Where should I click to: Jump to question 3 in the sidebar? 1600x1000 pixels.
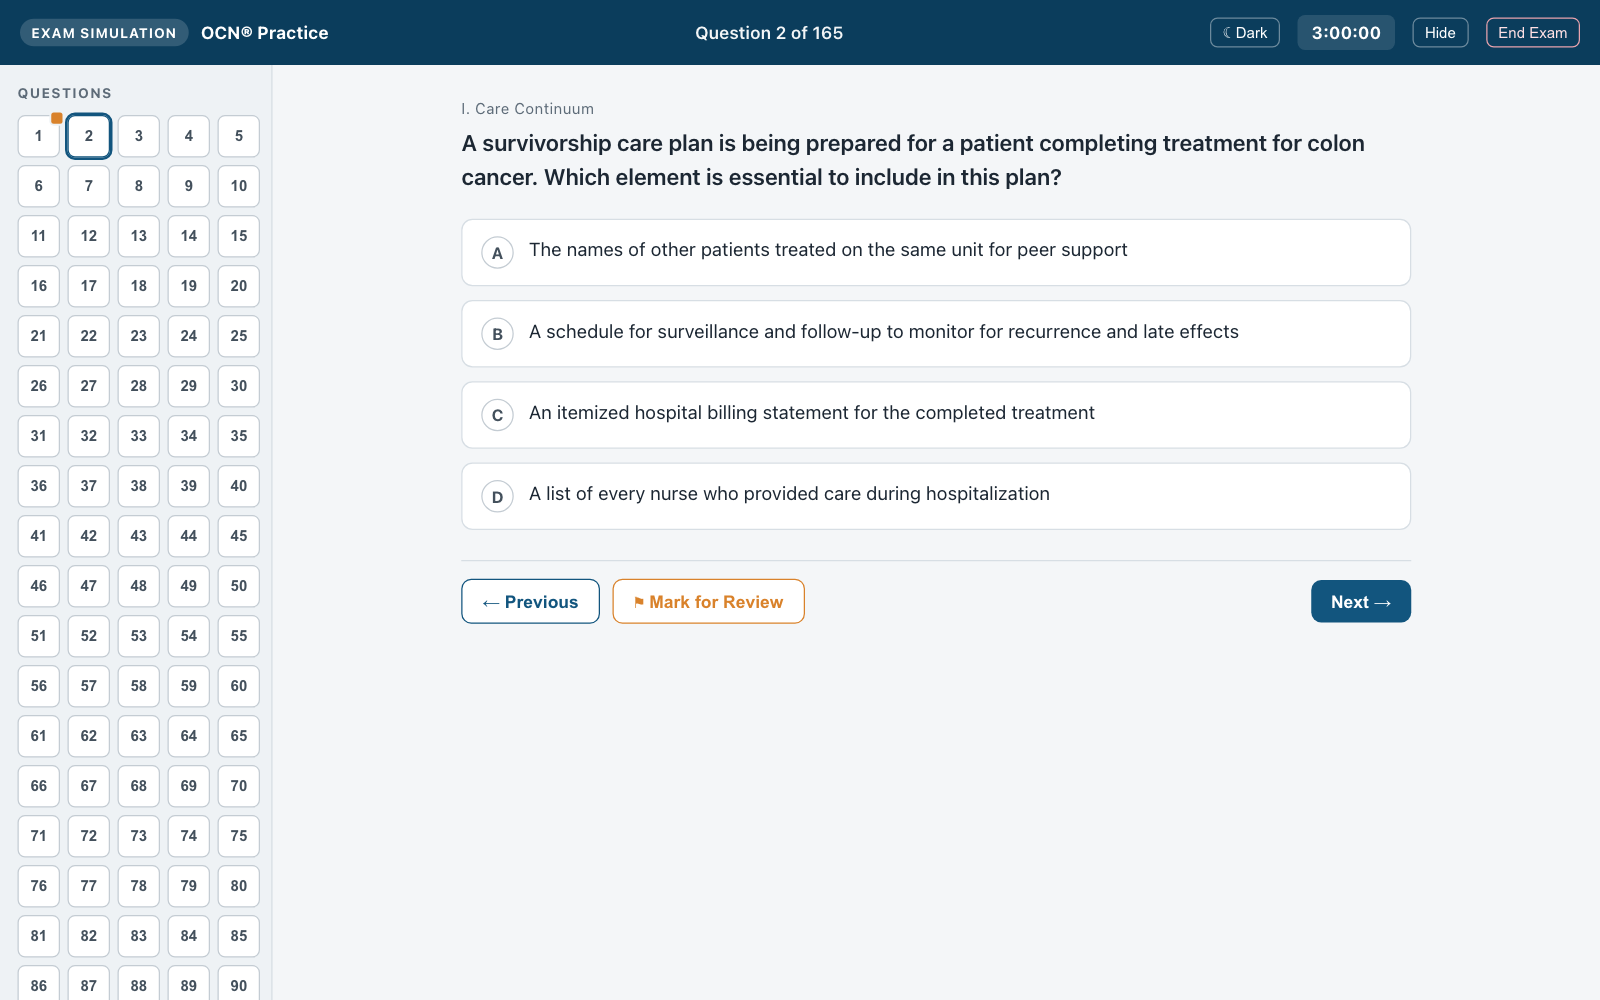point(139,136)
